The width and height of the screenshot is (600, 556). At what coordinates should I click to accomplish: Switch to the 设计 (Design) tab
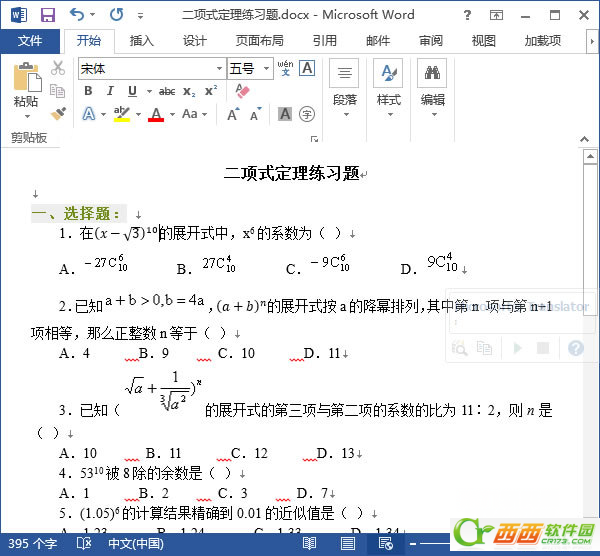point(195,41)
